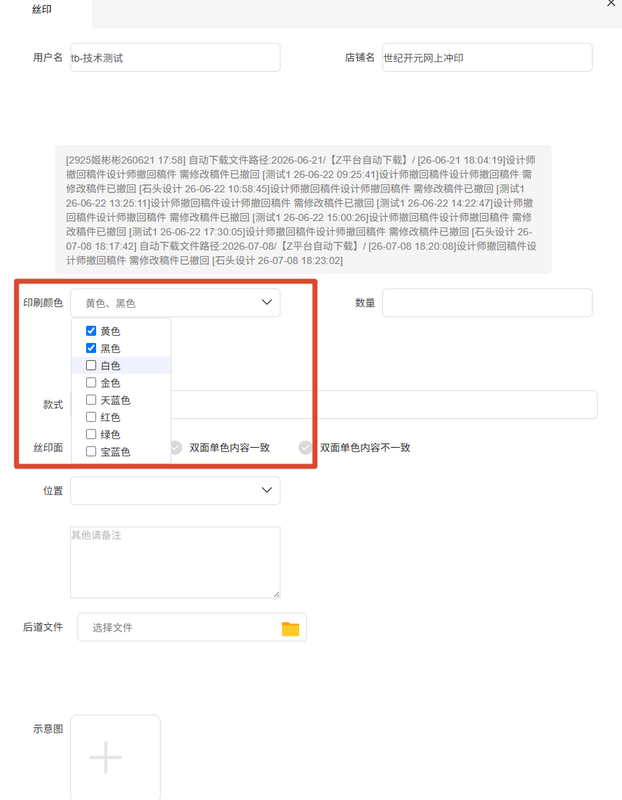Viewport: 622px width, 800px height.
Task: Click the 丝印面 label
Action: click(48, 447)
